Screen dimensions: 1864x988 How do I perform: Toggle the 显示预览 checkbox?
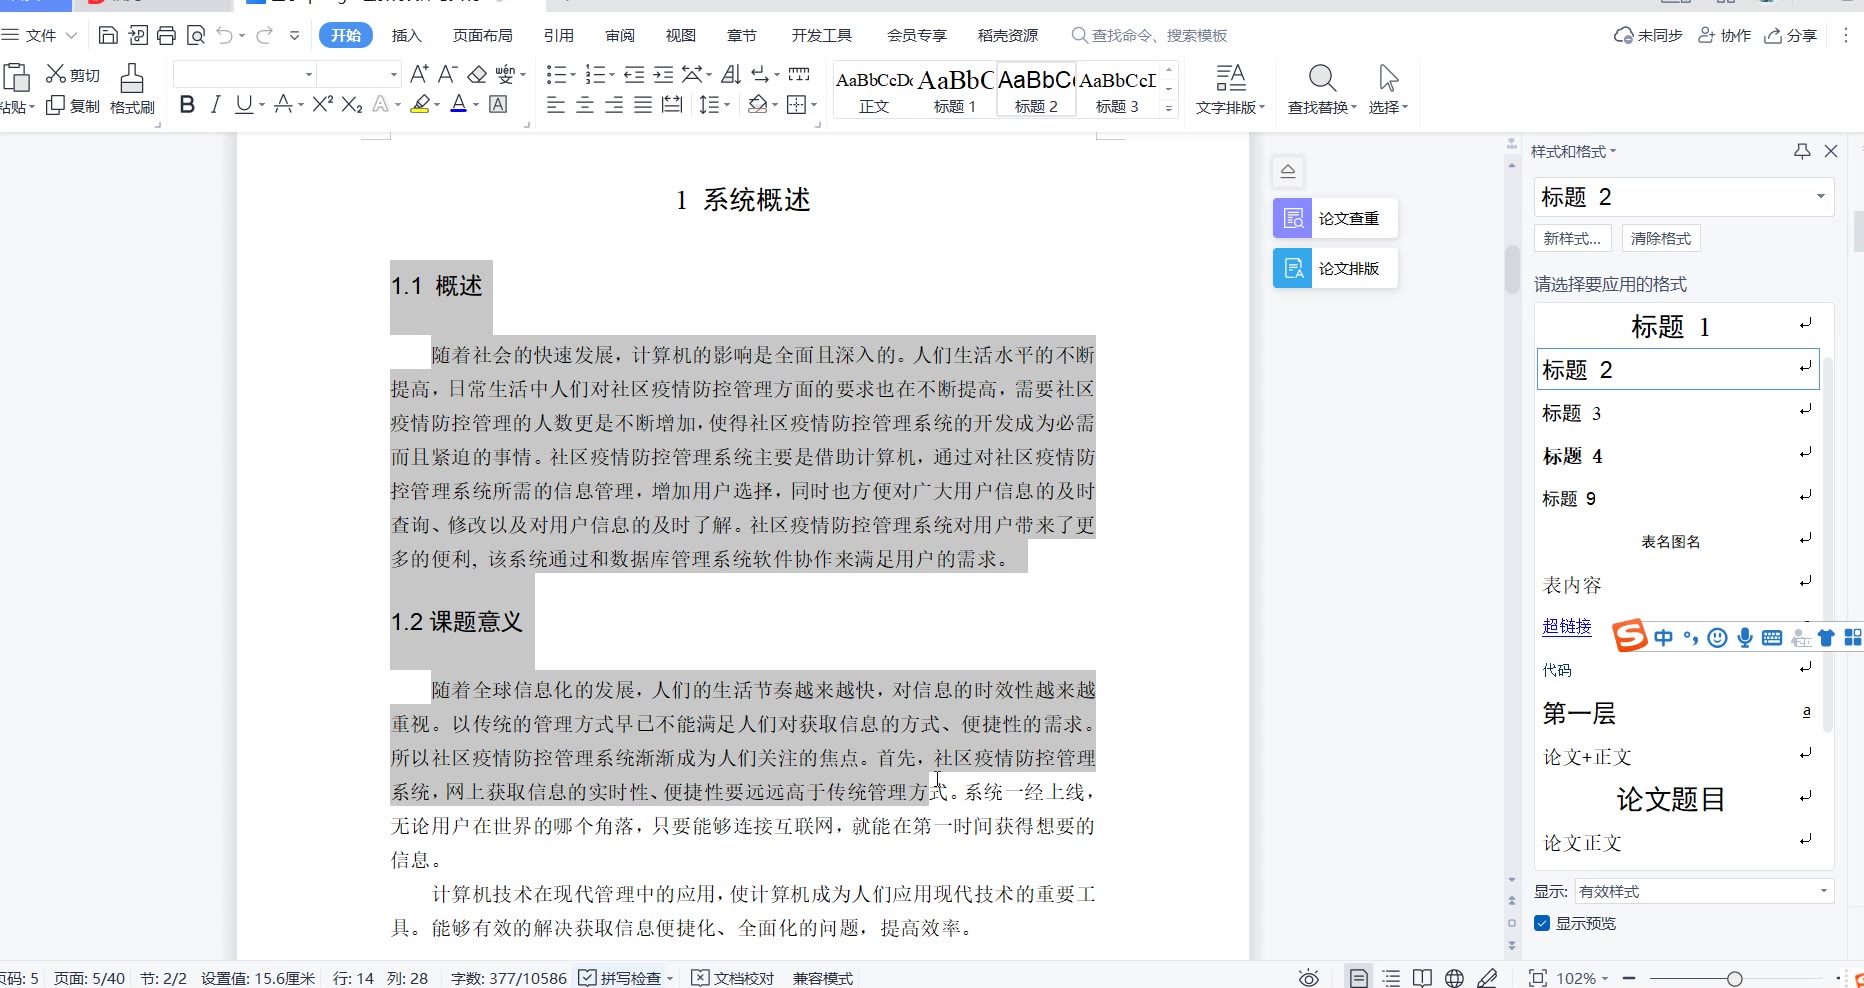[1542, 923]
